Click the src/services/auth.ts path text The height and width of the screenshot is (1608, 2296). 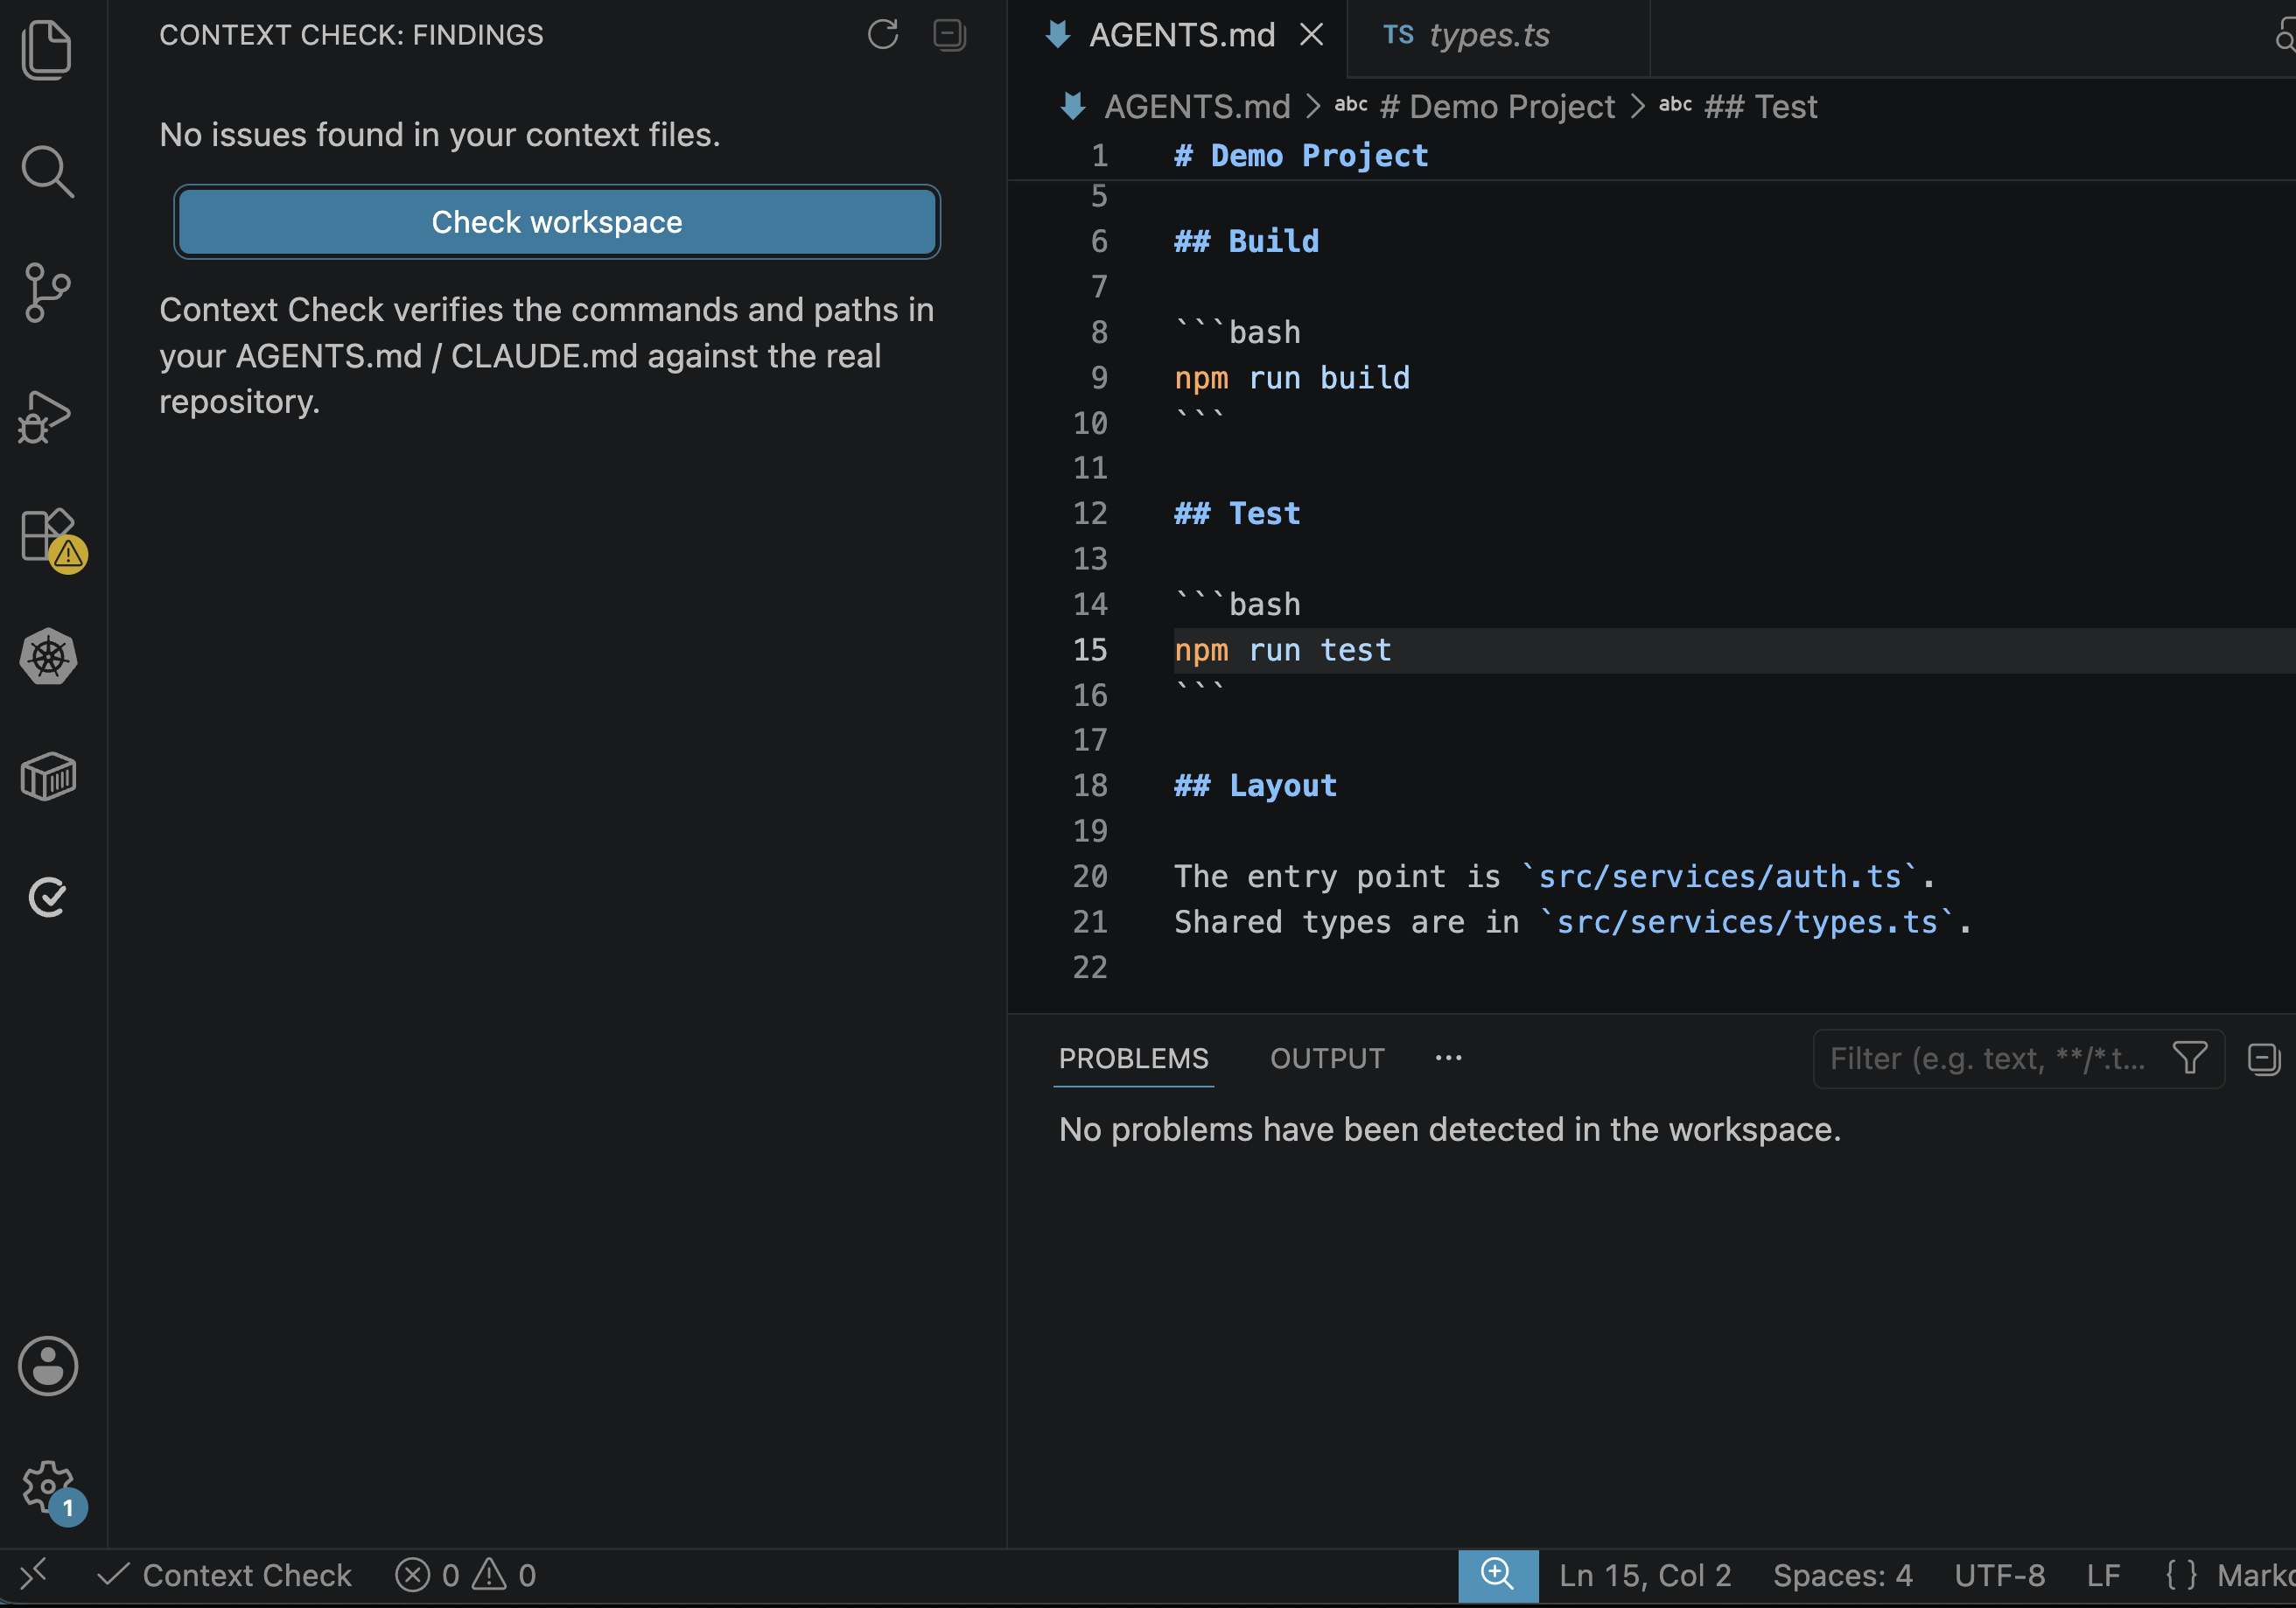tap(1719, 876)
